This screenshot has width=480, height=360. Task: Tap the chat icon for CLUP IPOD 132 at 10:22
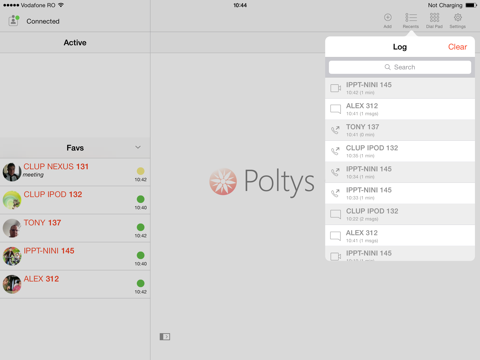[335, 214]
